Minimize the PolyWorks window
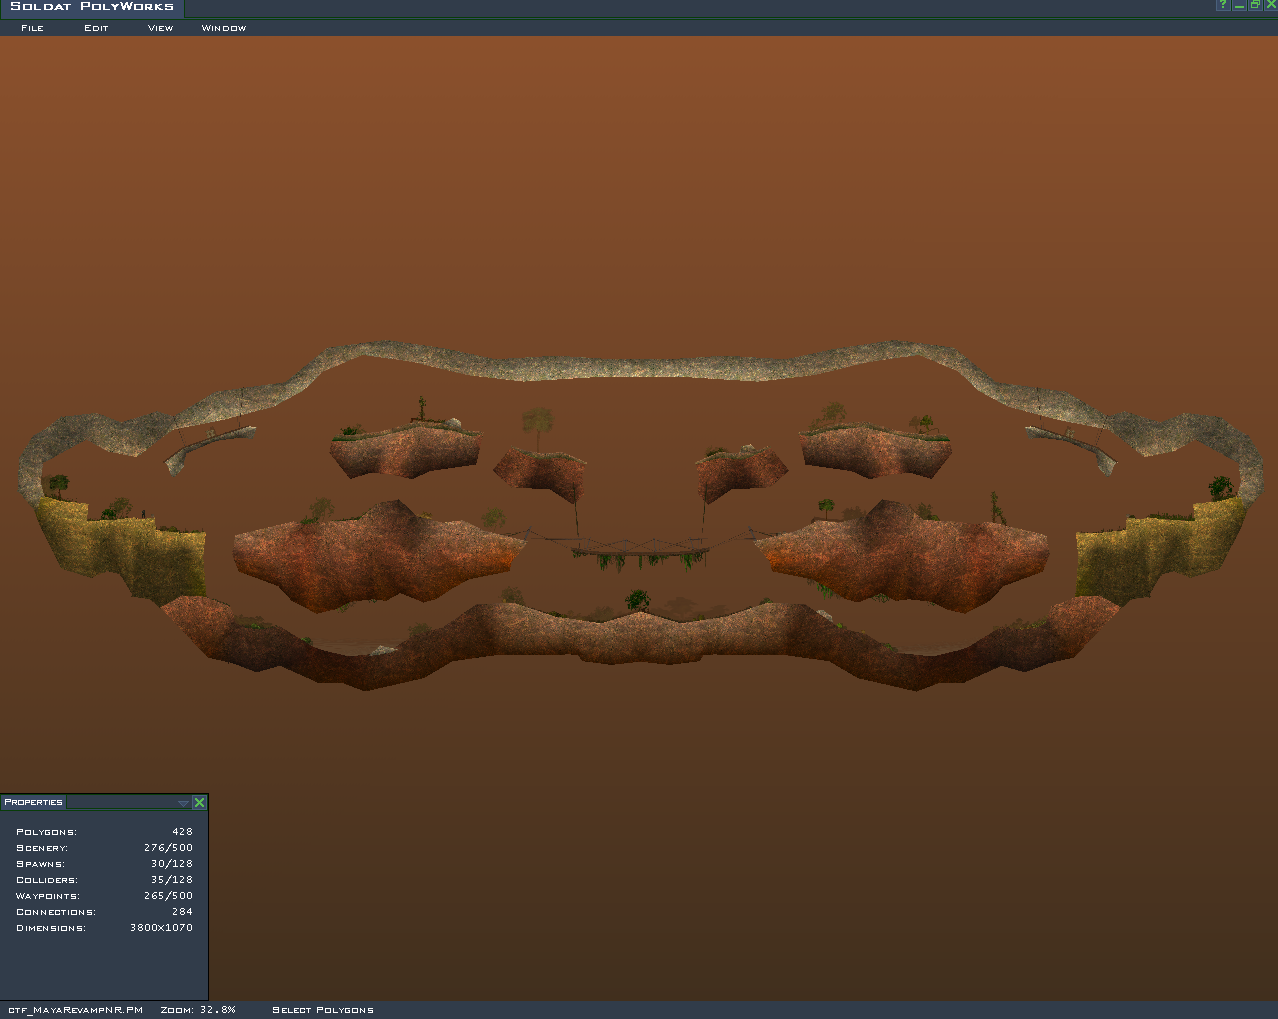 tap(1239, 5)
